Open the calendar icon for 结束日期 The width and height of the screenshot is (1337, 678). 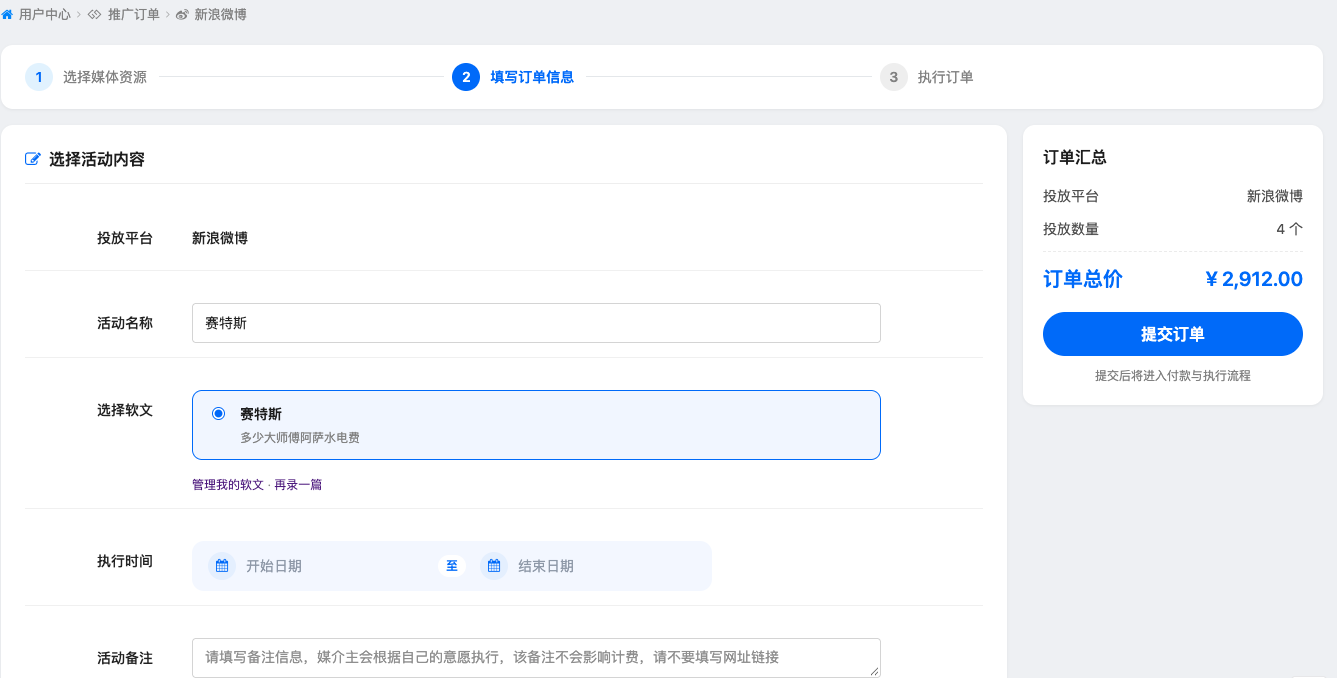point(494,566)
